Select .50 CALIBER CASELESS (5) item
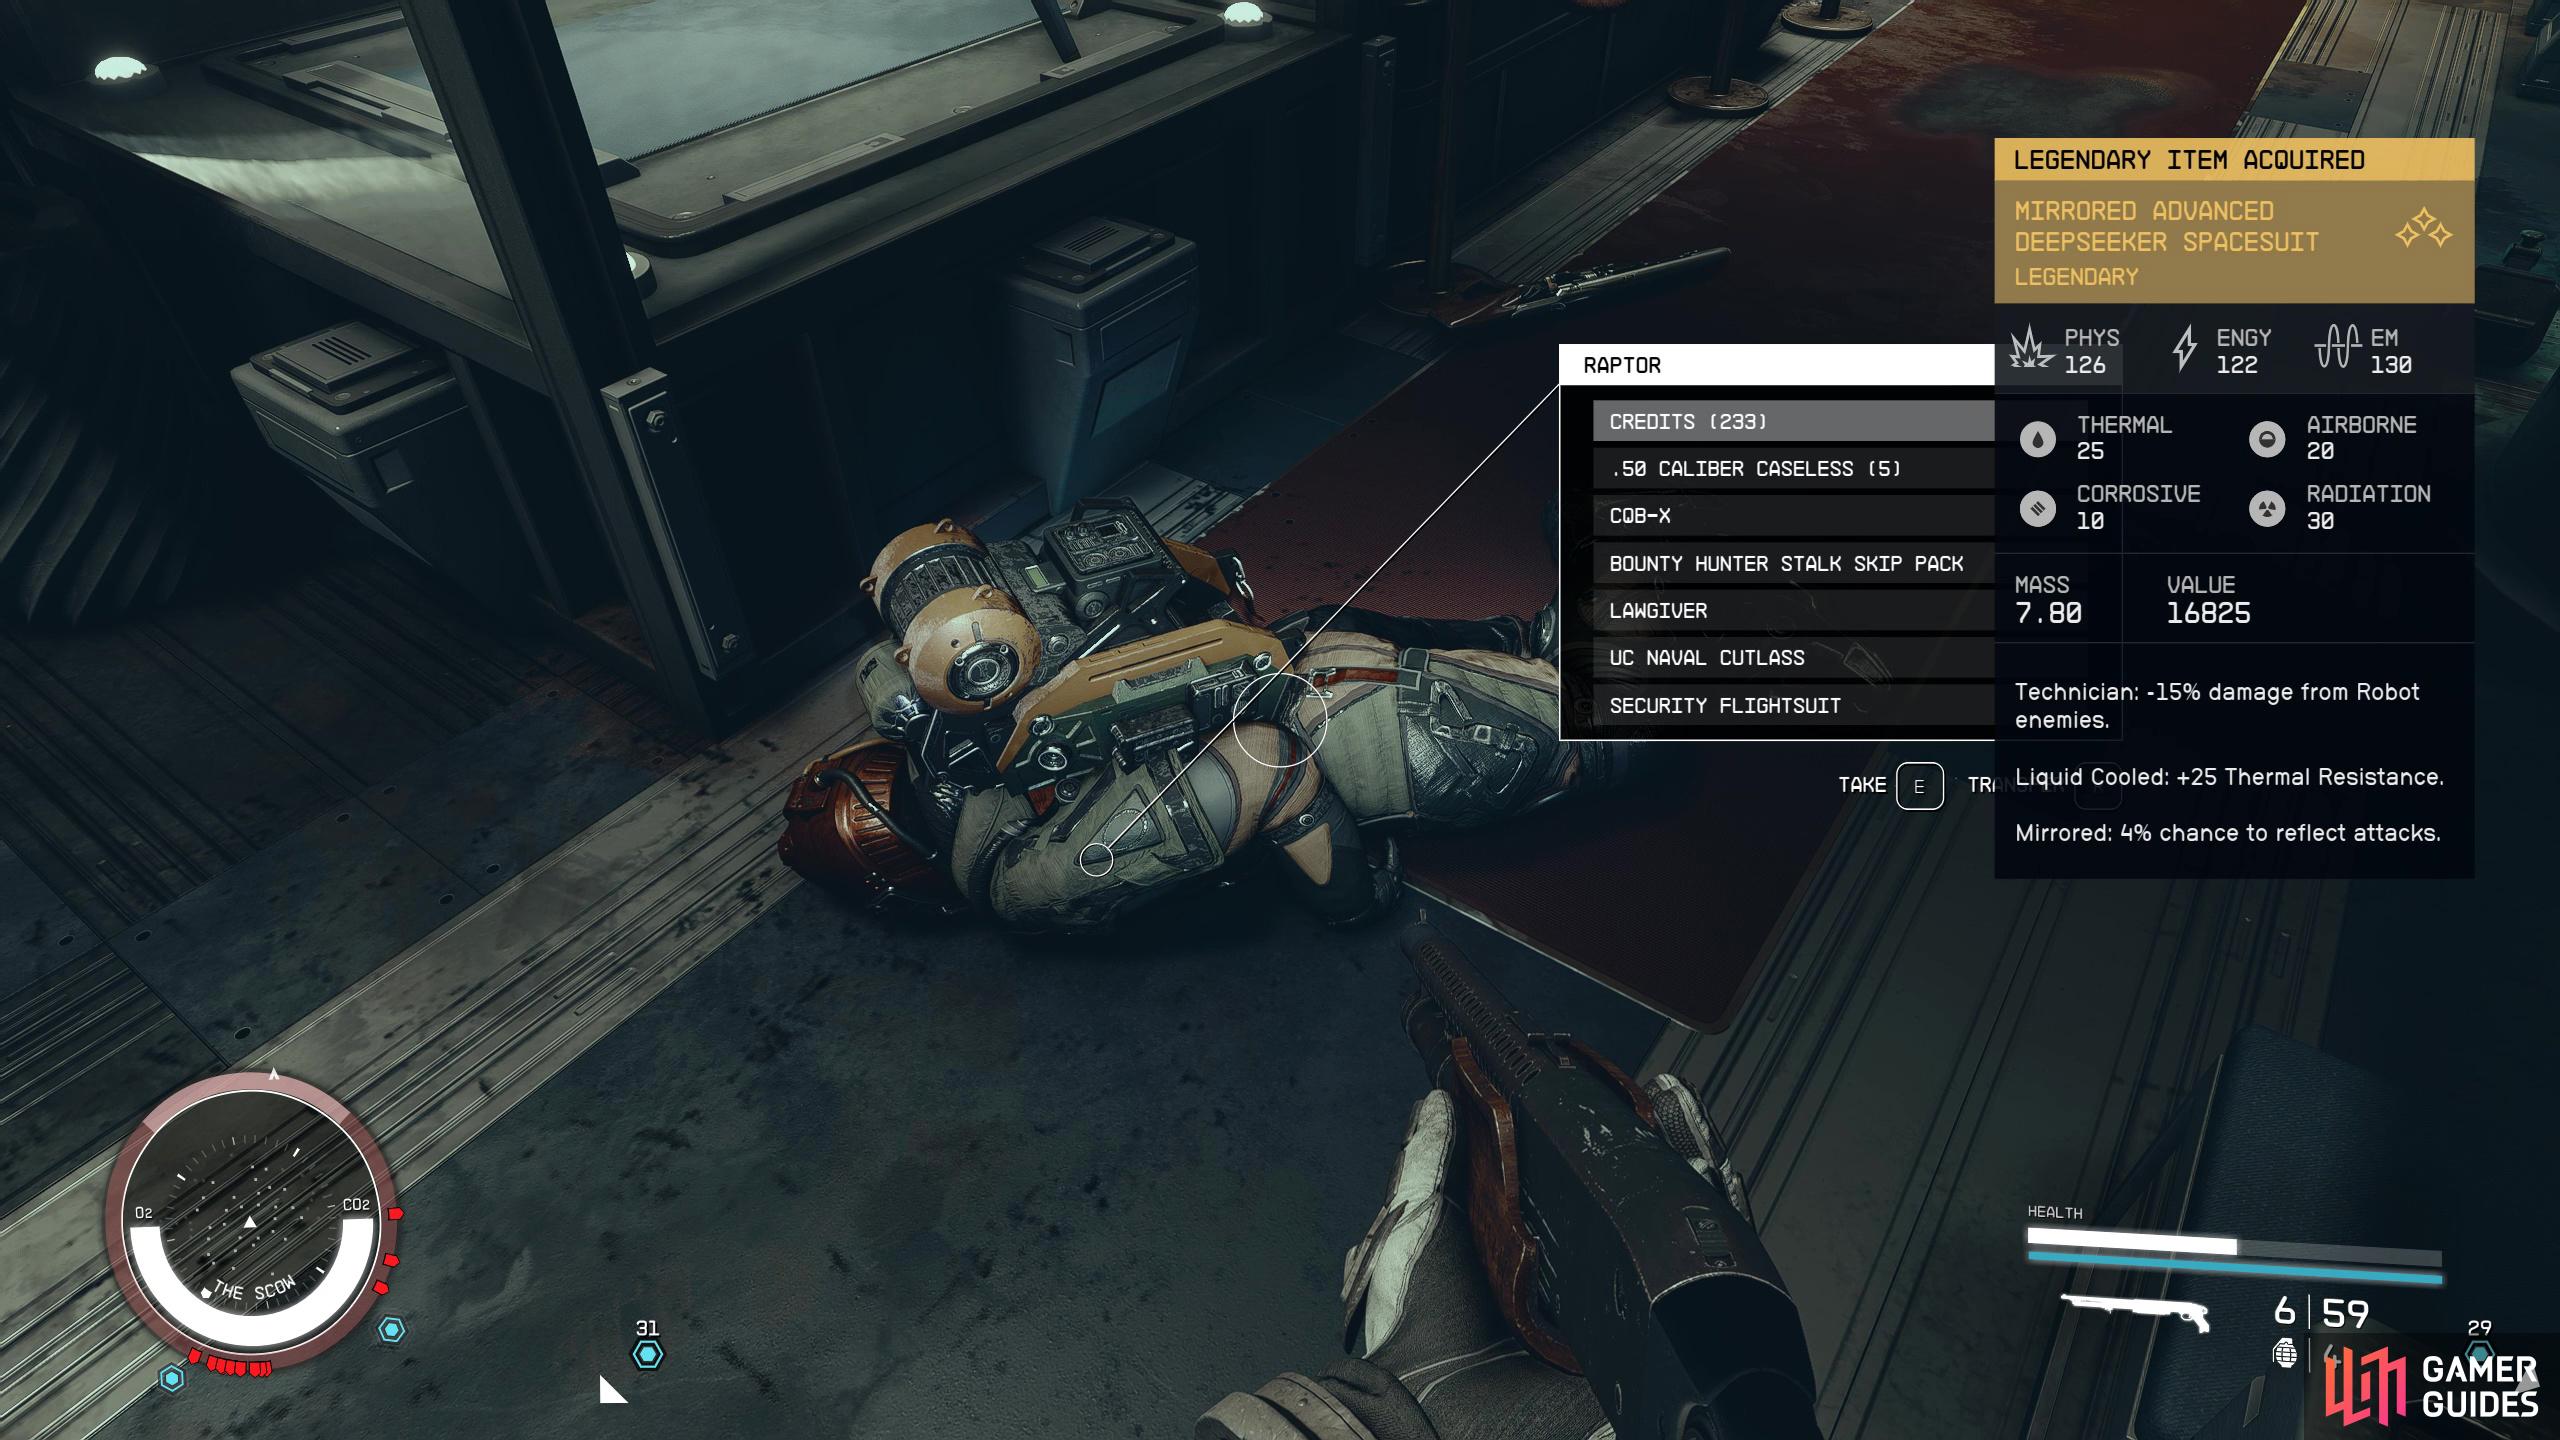This screenshot has height=1440, width=2560. coord(1774,468)
